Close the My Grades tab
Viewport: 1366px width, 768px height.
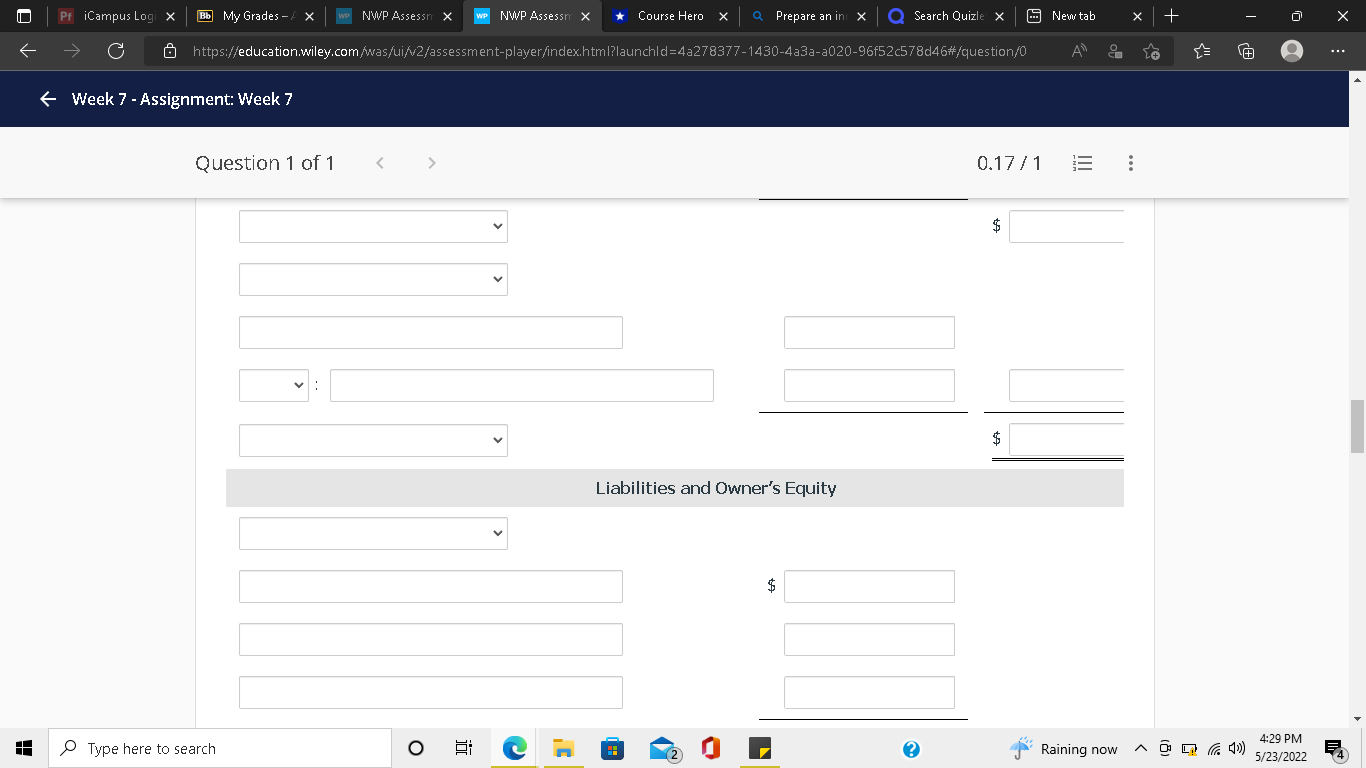click(309, 16)
